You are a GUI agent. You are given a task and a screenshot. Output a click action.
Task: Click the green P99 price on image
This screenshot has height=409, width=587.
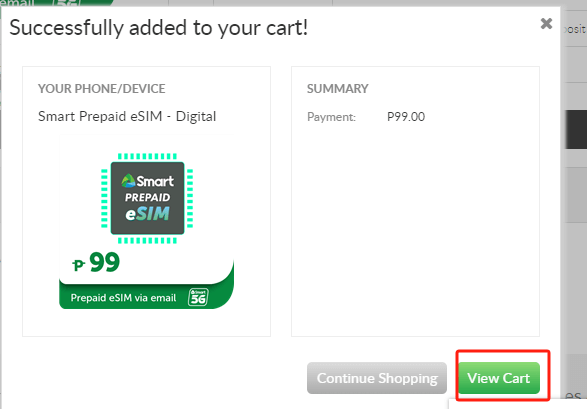tap(96, 262)
